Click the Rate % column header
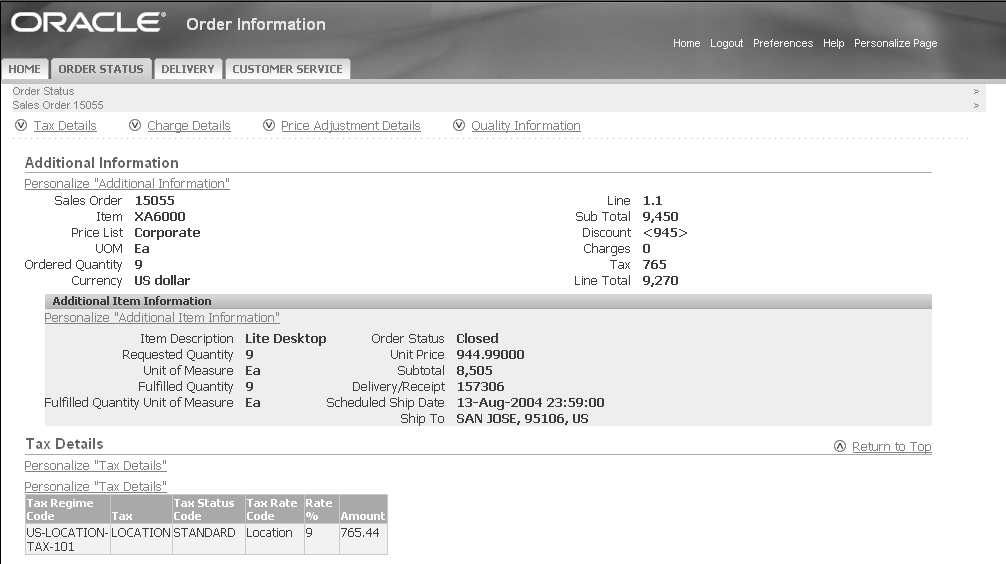Screen dimensions: 1006x564 point(321,509)
